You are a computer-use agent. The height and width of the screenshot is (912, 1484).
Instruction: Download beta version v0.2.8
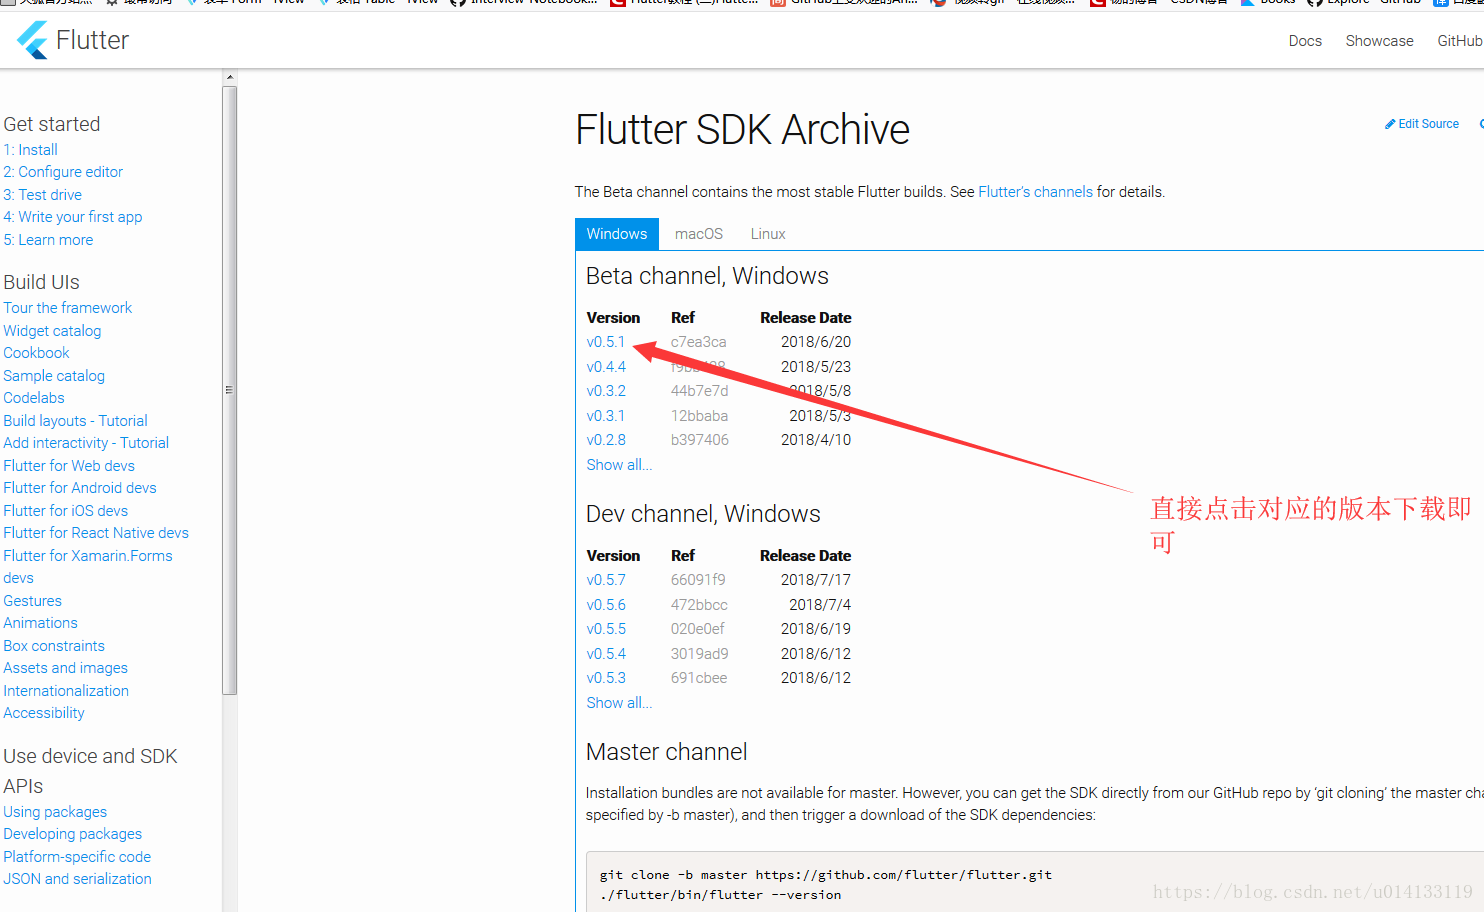[606, 440]
